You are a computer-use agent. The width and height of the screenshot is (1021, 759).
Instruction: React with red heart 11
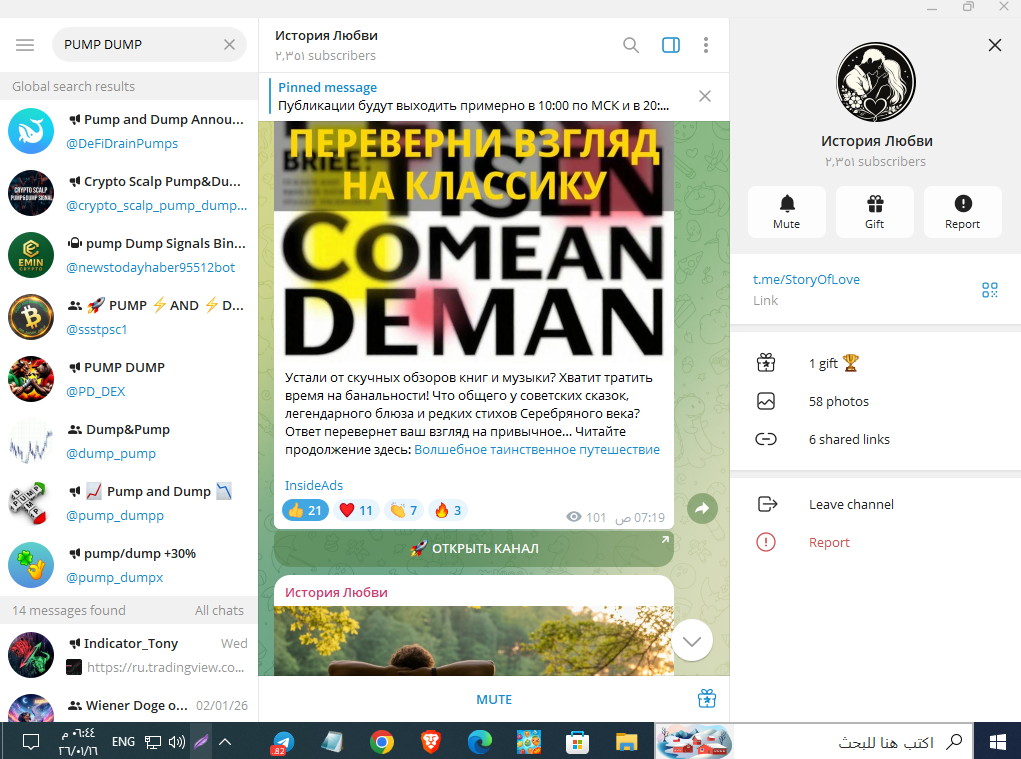[356, 510]
